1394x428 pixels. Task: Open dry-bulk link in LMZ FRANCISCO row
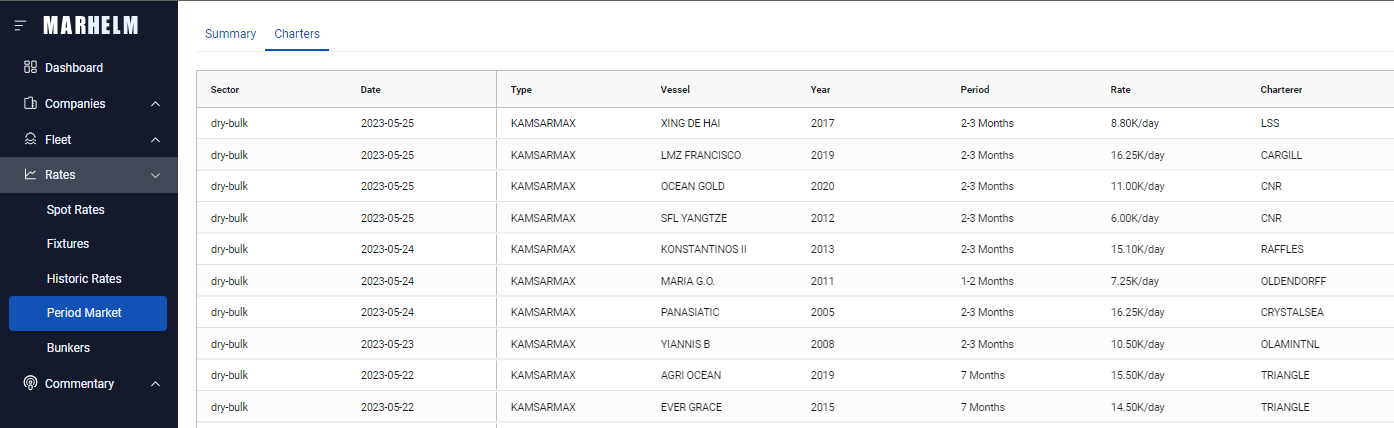click(229, 156)
